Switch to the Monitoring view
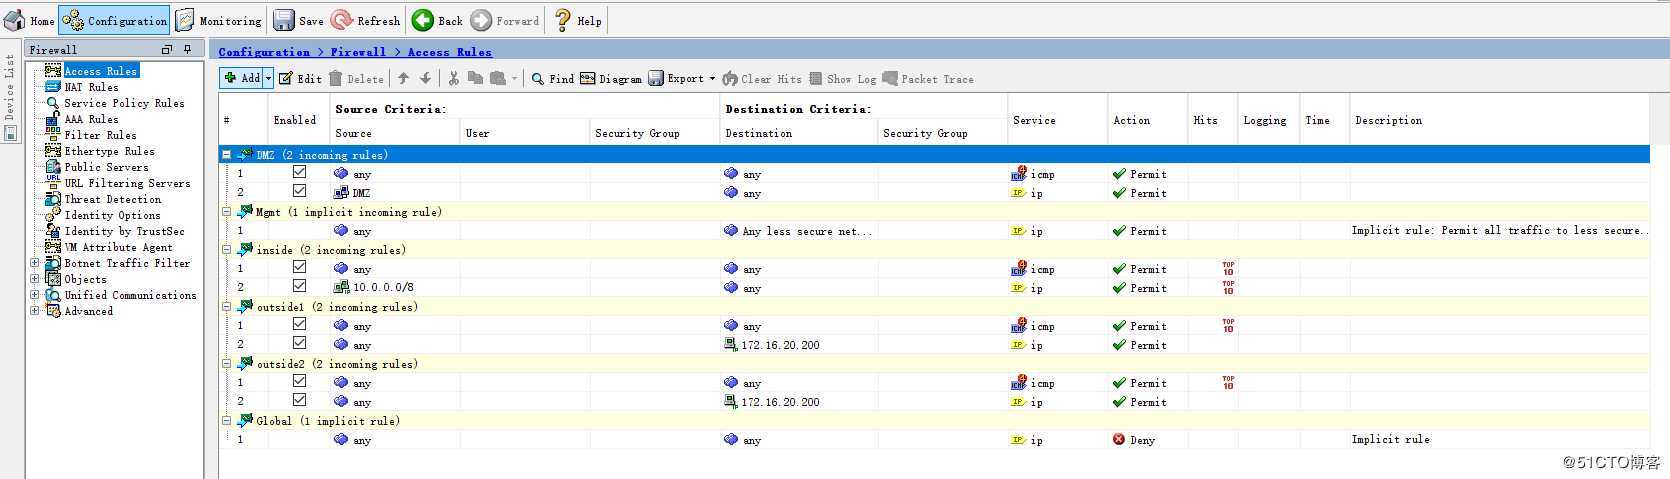The image size is (1670, 479). tap(219, 20)
